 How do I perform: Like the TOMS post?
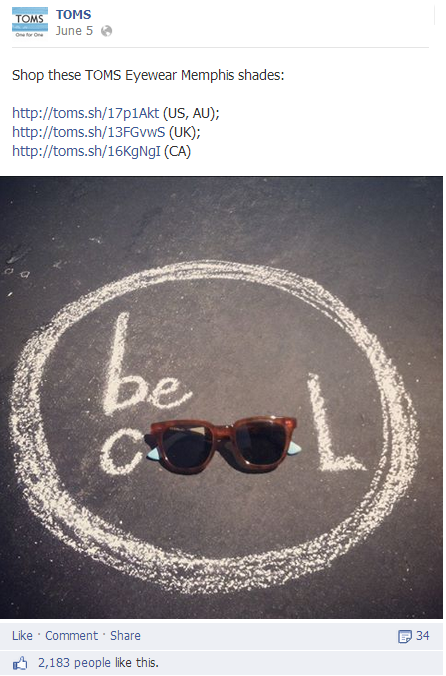pyautogui.click(x=22, y=635)
